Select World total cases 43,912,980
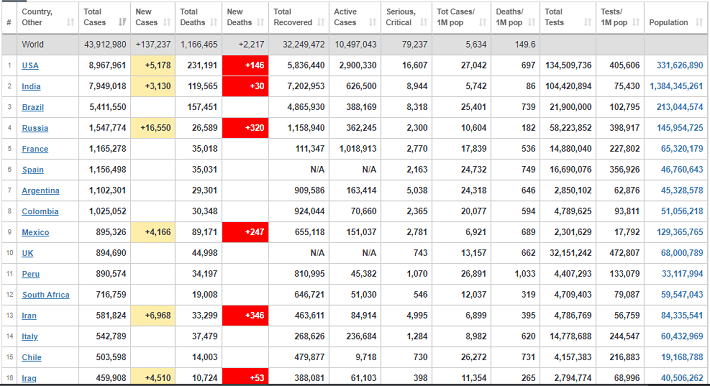Image resolution: width=710 pixels, height=386 pixels. (105, 45)
